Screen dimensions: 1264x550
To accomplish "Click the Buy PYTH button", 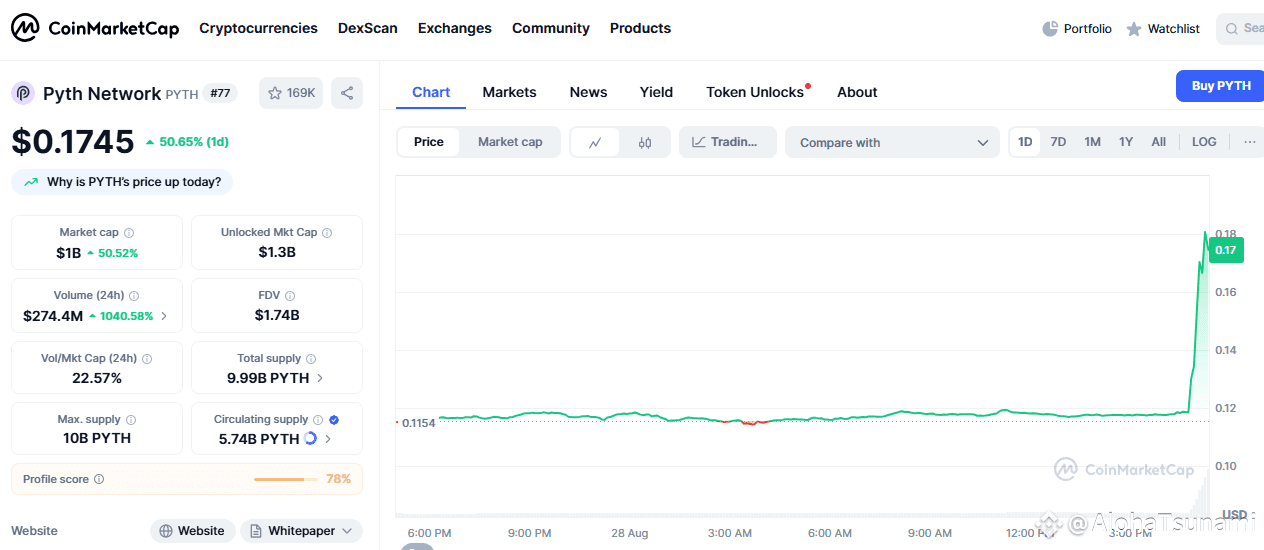I will click(1221, 86).
